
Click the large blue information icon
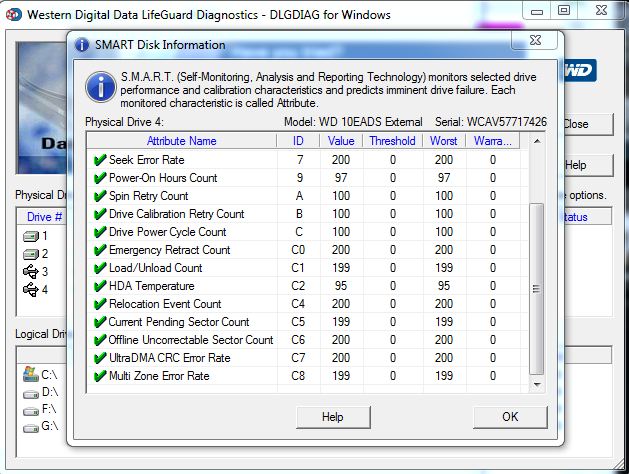[x=101, y=87]
